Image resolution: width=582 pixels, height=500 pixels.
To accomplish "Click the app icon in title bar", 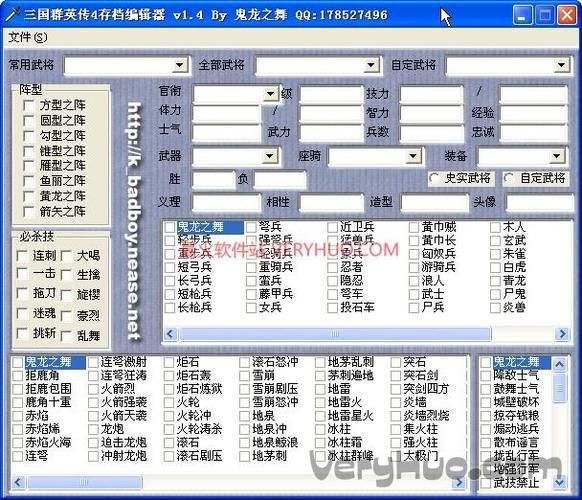I will (x=12, y=14).
